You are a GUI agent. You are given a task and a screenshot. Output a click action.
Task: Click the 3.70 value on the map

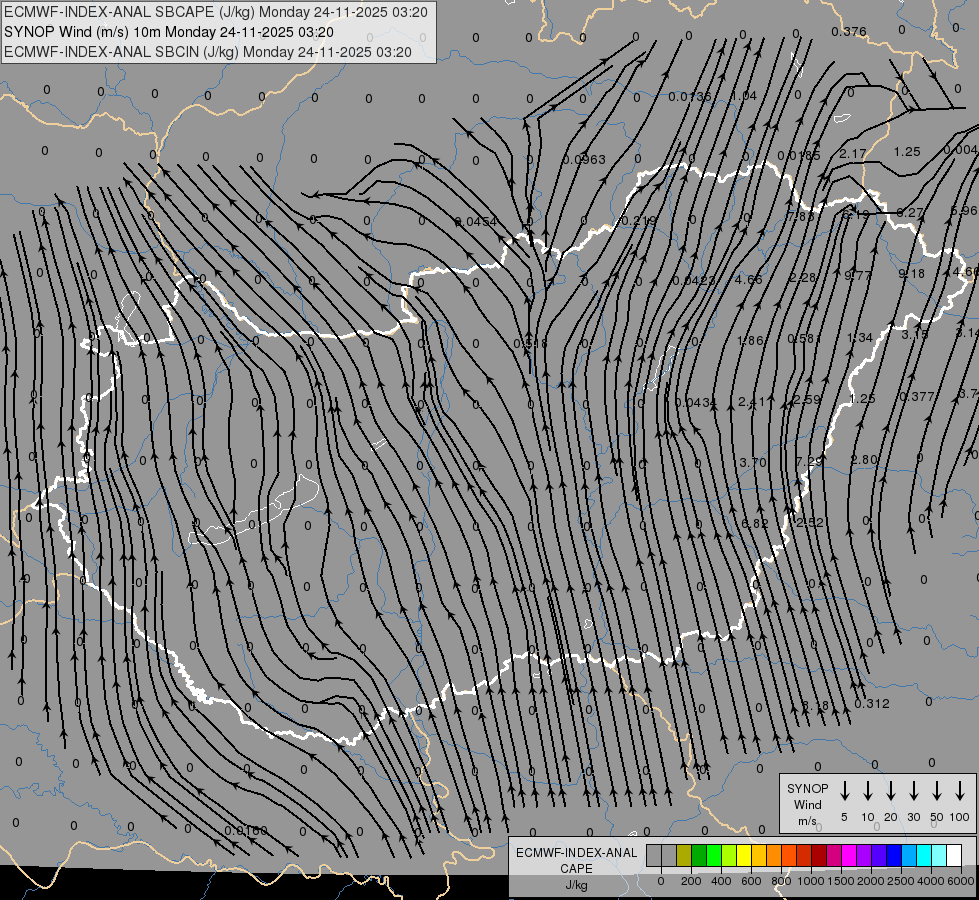click(x=752, y=463)
